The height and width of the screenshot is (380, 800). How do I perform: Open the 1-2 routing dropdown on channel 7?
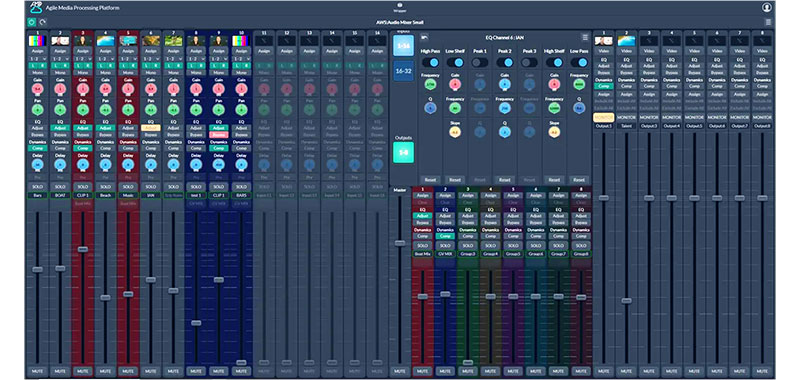(173, 59)
